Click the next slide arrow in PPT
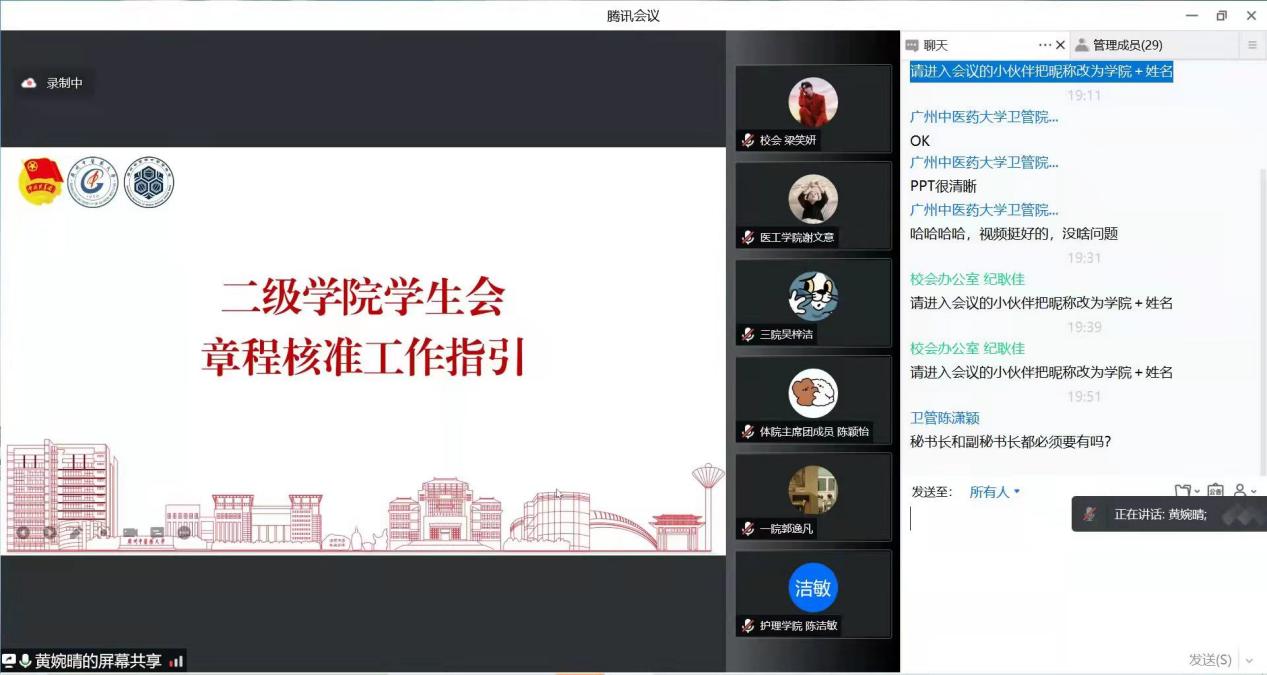 click(50, 533)
